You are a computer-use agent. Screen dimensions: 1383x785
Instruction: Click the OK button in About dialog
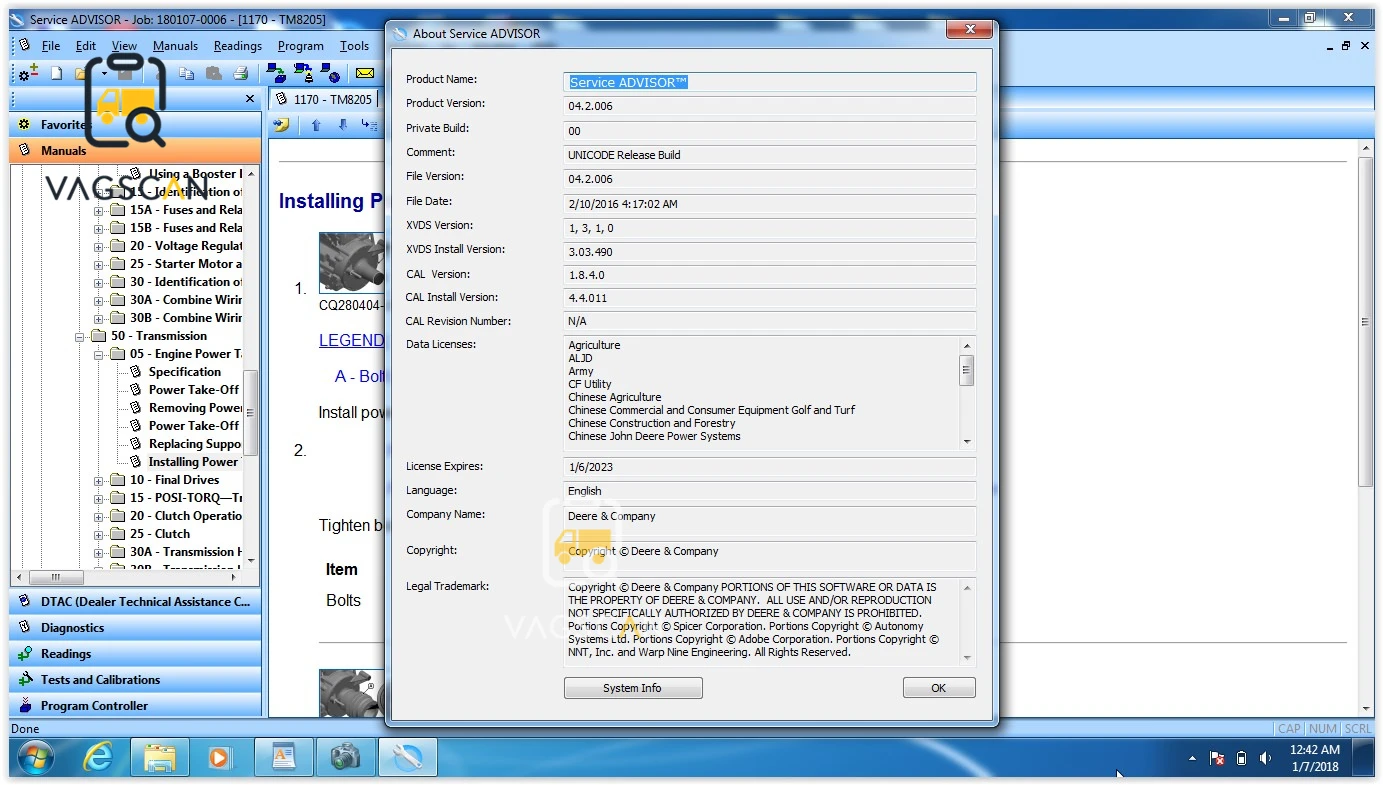pyautogui.click(x=938, y=688)
